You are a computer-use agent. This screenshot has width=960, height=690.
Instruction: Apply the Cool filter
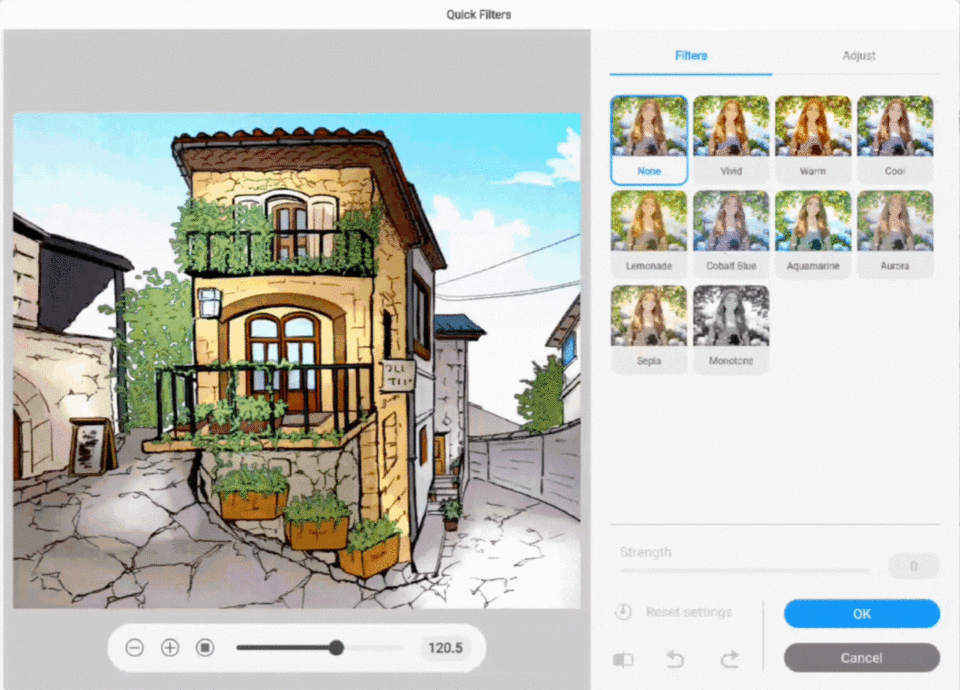pos(895,140)
